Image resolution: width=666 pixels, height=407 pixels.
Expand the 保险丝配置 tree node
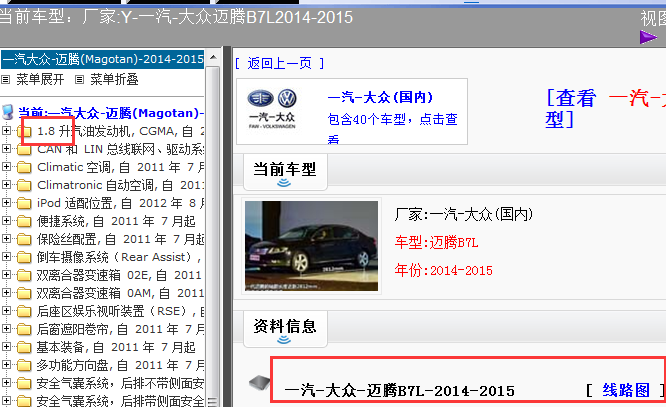[6, 238]
